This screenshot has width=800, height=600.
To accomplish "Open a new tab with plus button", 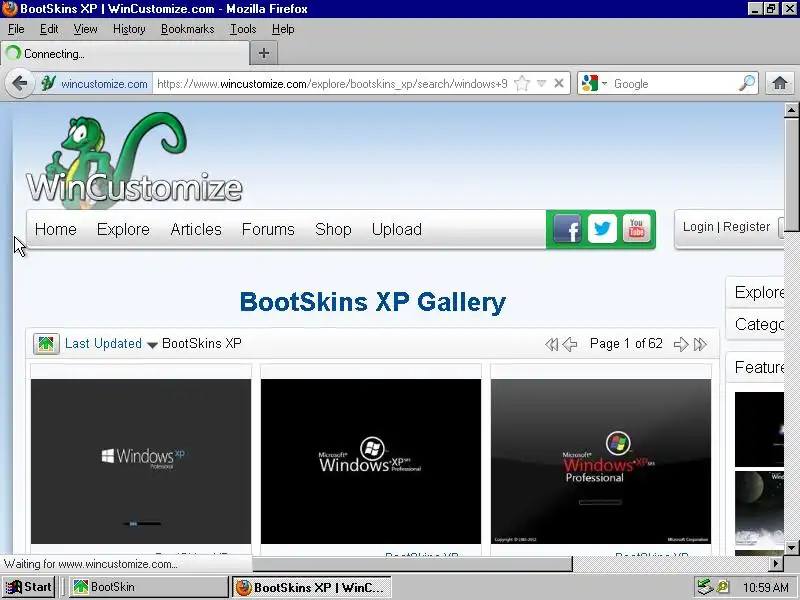I will [264, 53].
